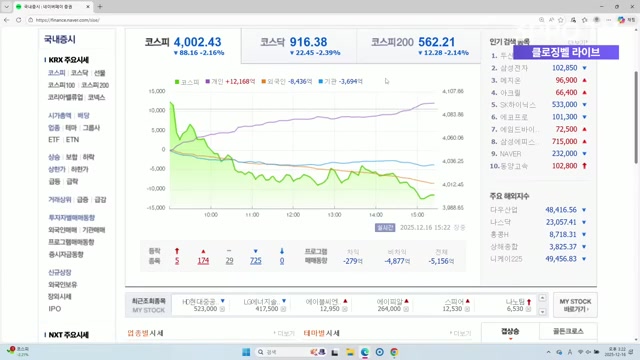Open 시가총액 link in sidebar
Image resolution: width=640 pixels, height=360 pixels.
click(x=60, y=116)
